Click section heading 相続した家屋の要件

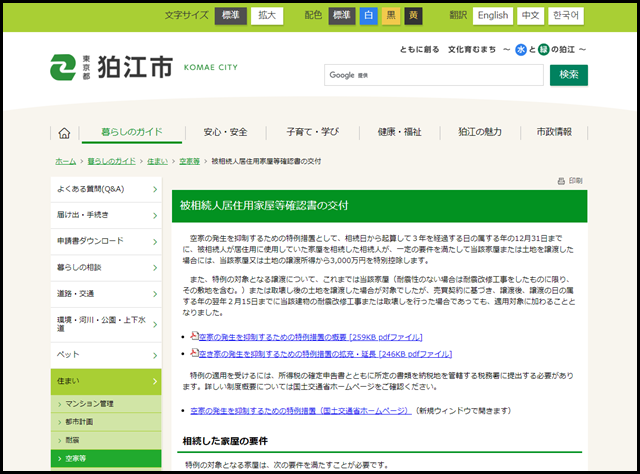pos(225,441)
